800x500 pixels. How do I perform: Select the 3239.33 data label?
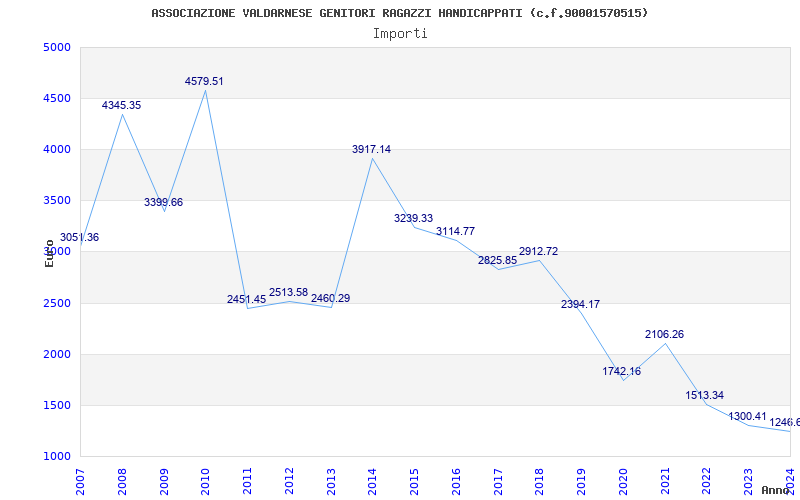[x=413, y=218]
